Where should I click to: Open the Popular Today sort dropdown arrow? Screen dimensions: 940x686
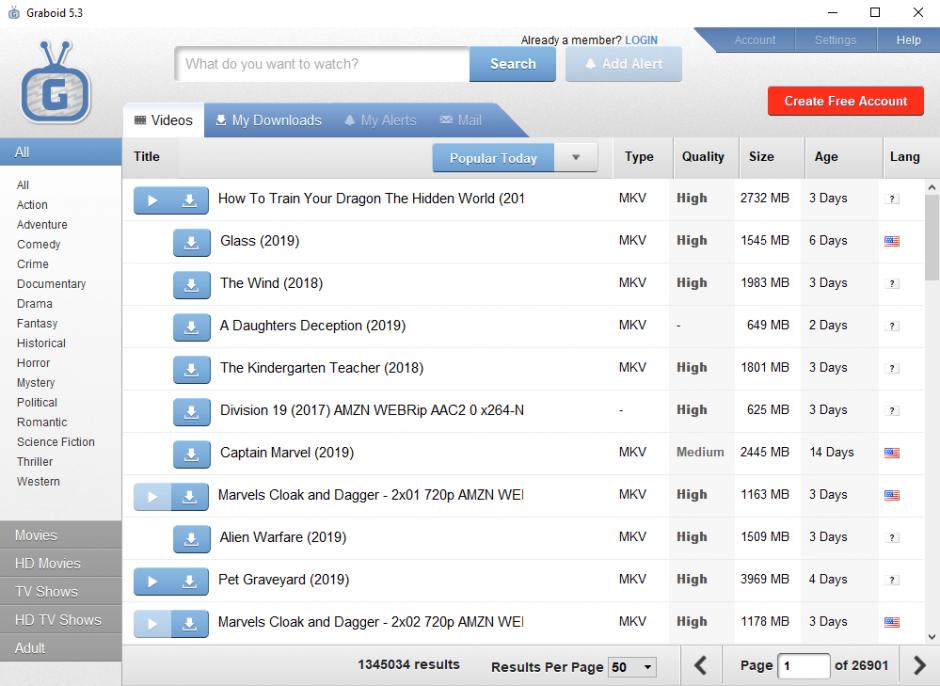tap(576, 158)
